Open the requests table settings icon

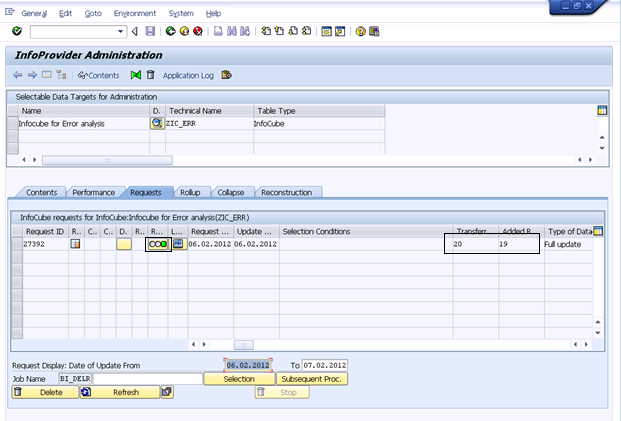[x=598, y=231]
